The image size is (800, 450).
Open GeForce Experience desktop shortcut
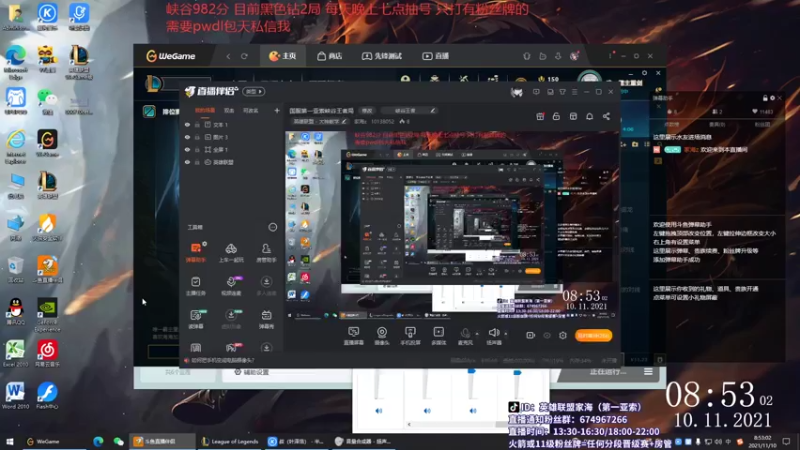pos(47,315)
